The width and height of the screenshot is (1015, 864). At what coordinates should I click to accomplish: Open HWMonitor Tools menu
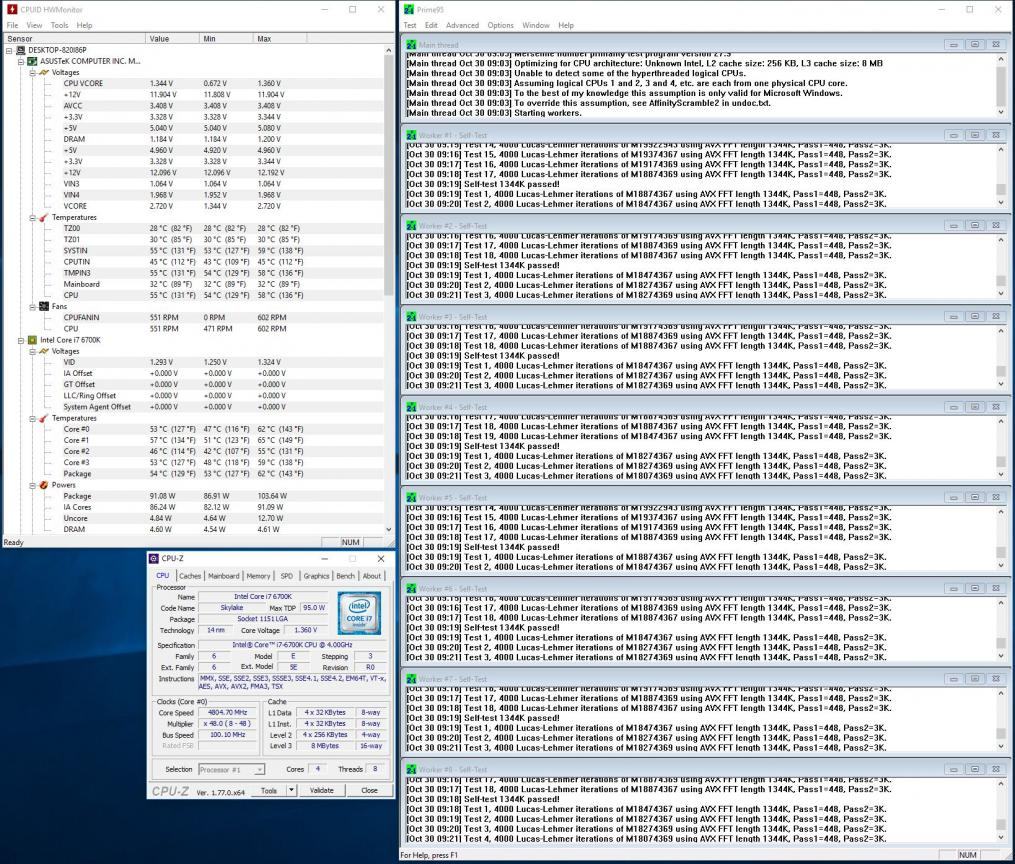[x=60, y=25]
